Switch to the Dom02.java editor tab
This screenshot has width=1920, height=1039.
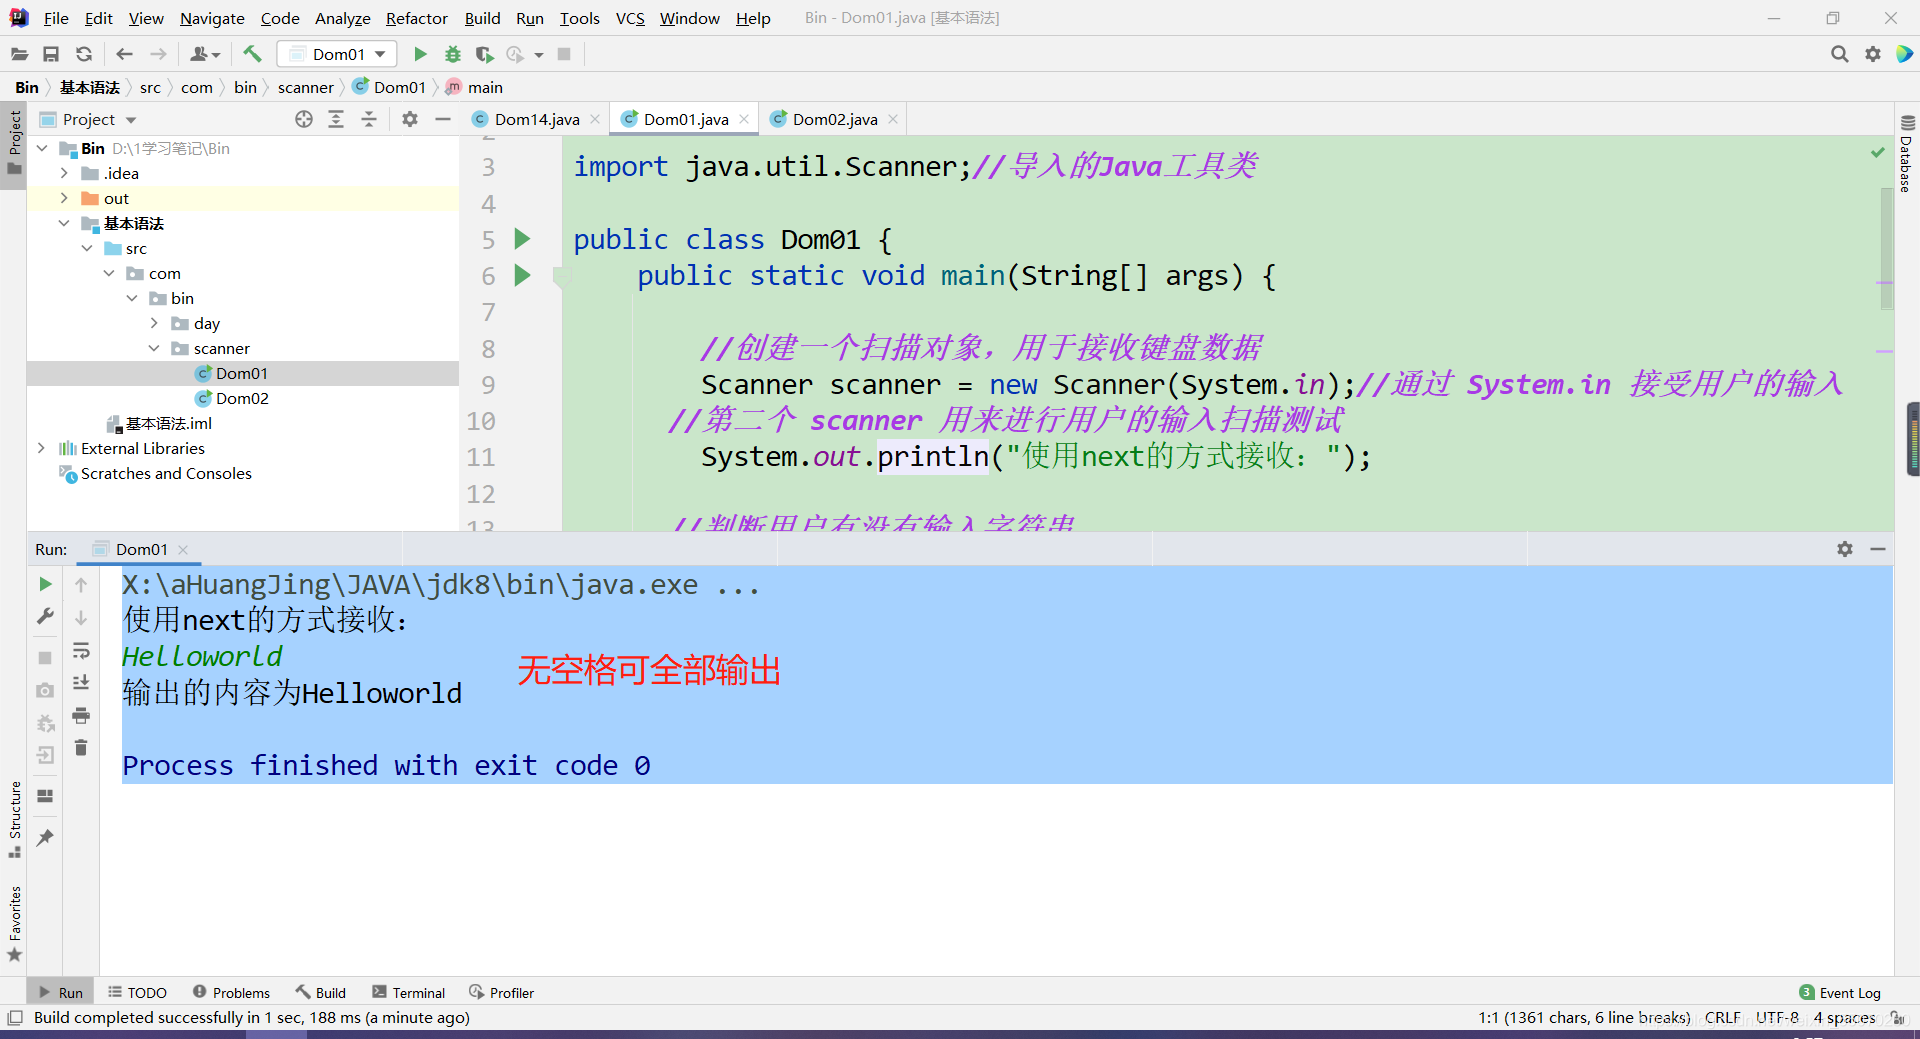pyautogui.click(x=835, y=119)
